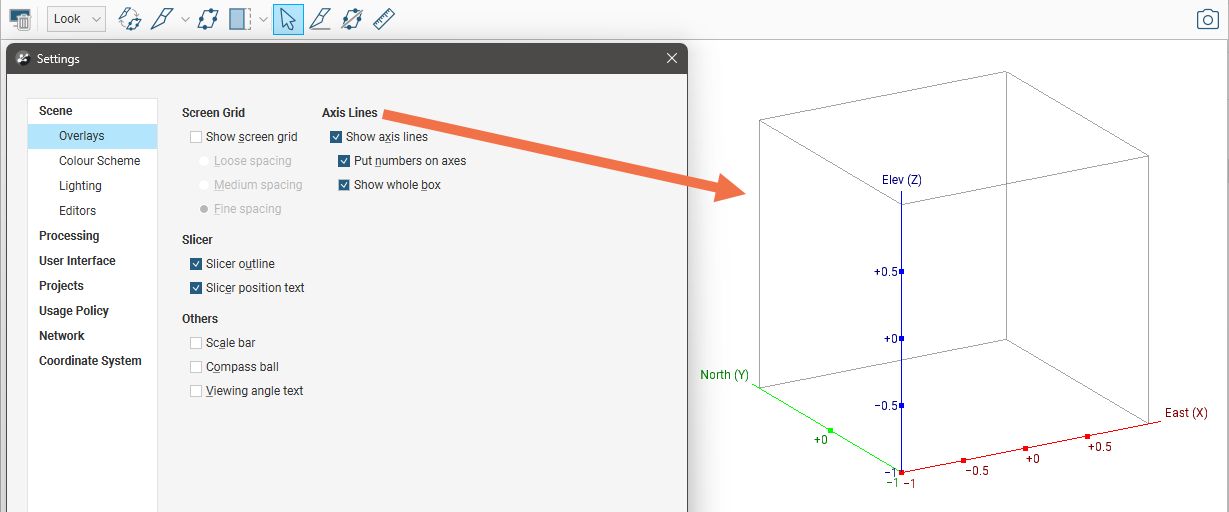Close the Settings dialog
This screenshot has width=1229, height=512.
coord(672,59)
